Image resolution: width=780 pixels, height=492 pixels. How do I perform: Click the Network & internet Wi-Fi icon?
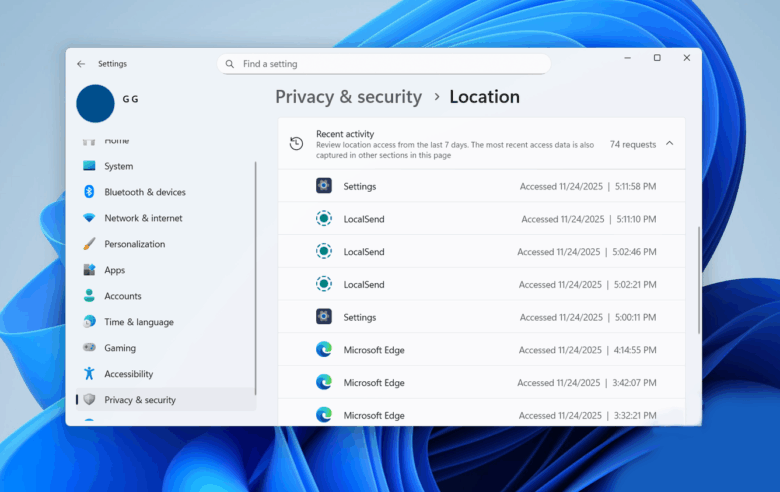point(89,218)
